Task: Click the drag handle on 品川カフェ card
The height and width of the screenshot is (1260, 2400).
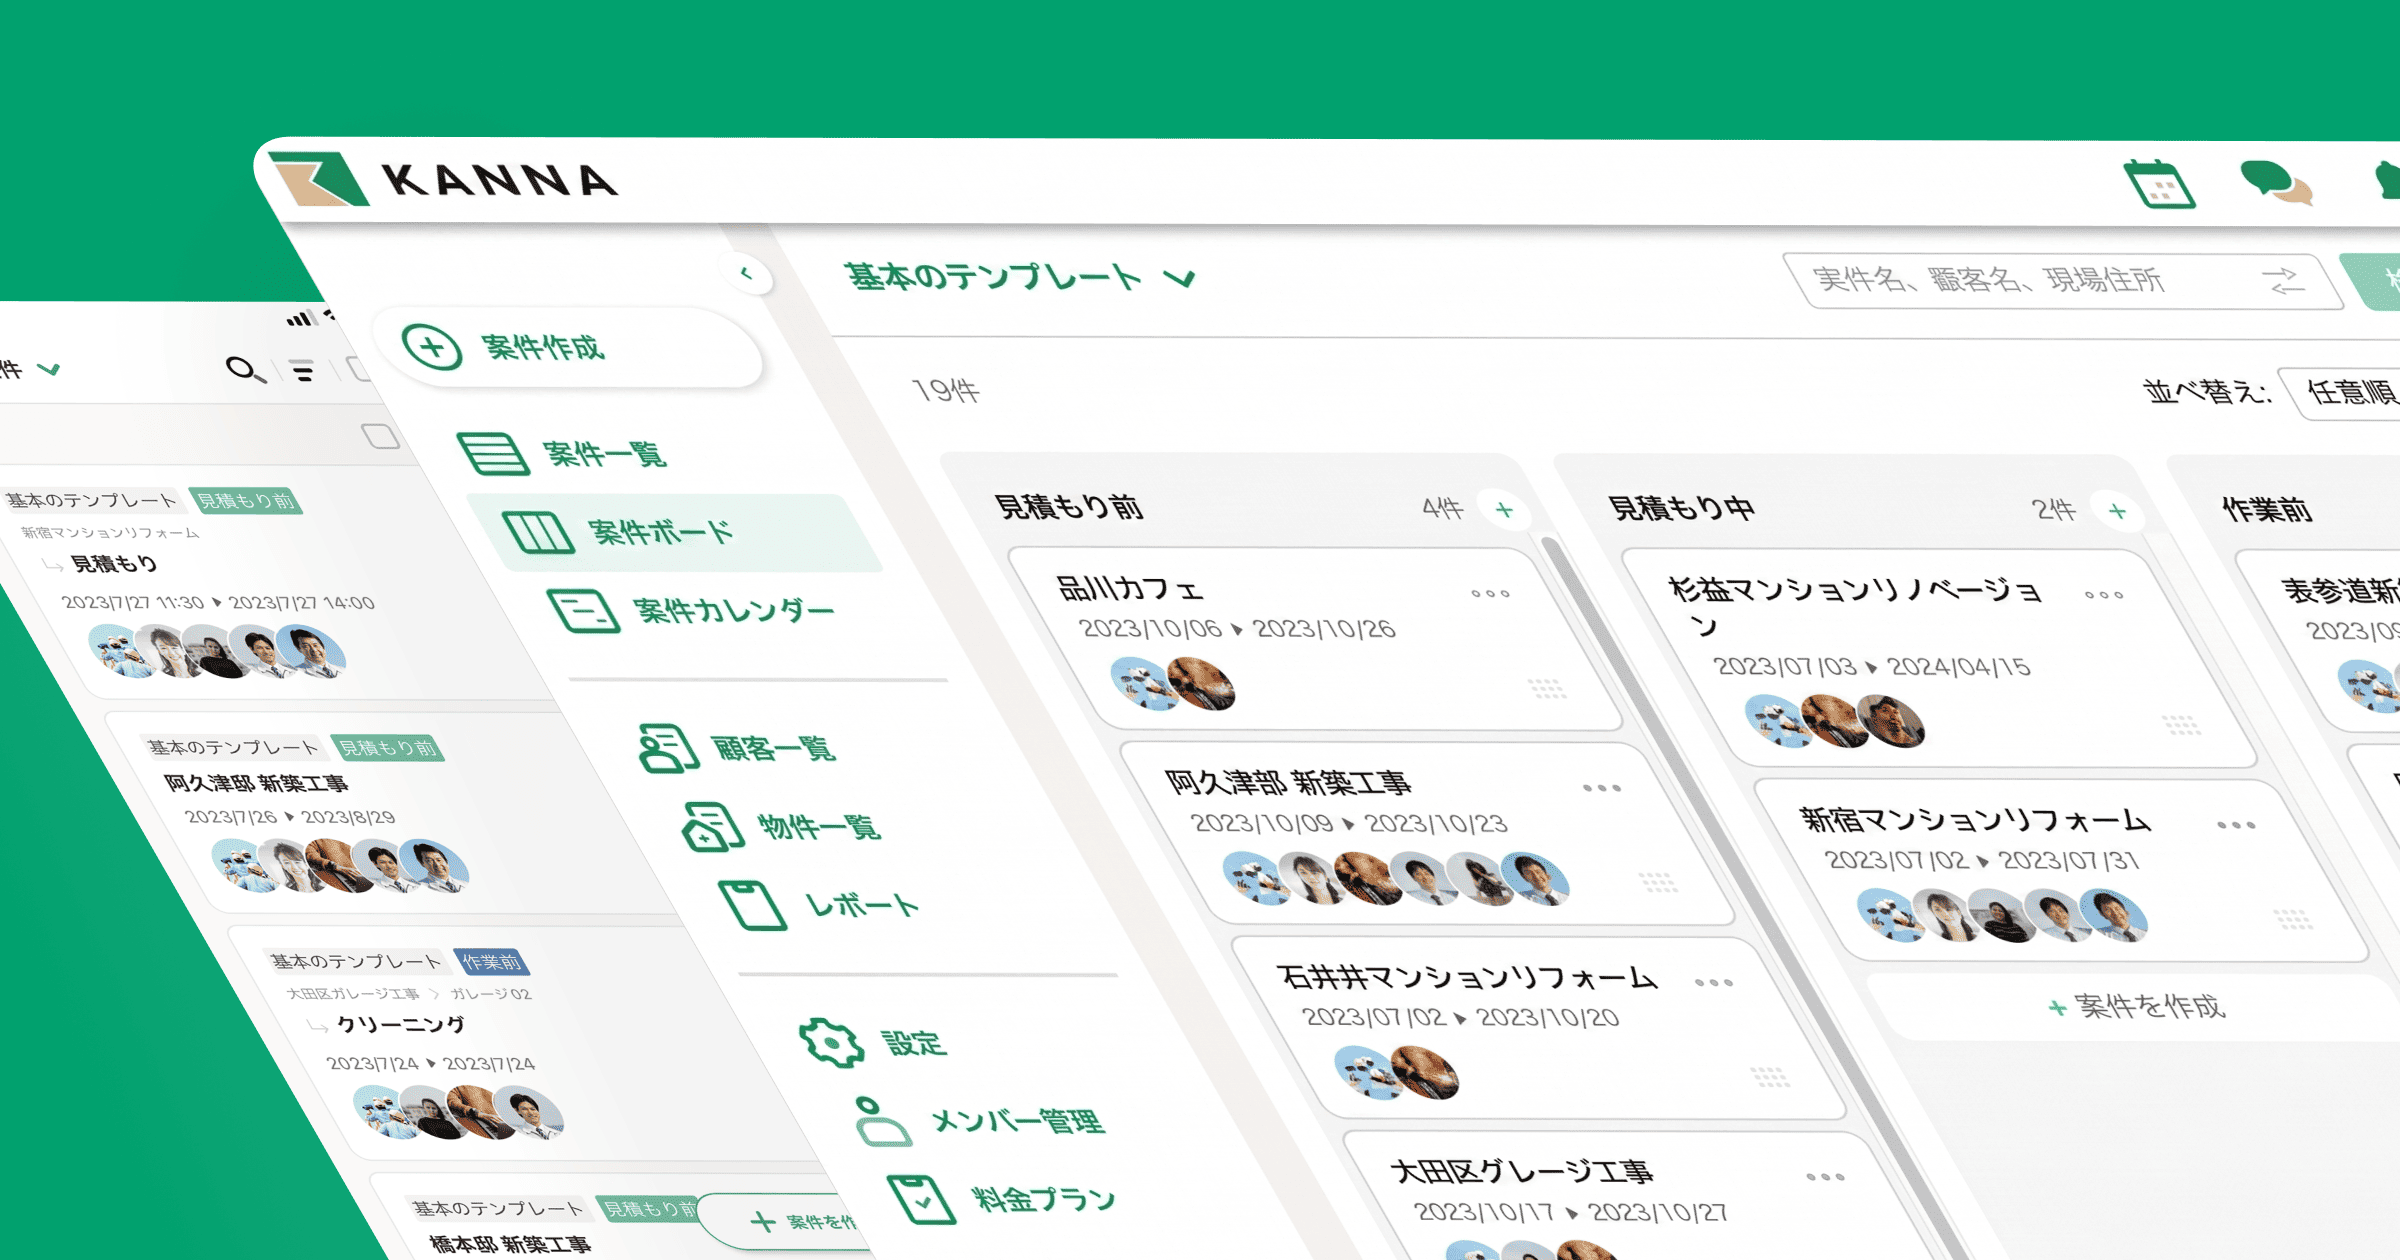Action: point(1547,688)
